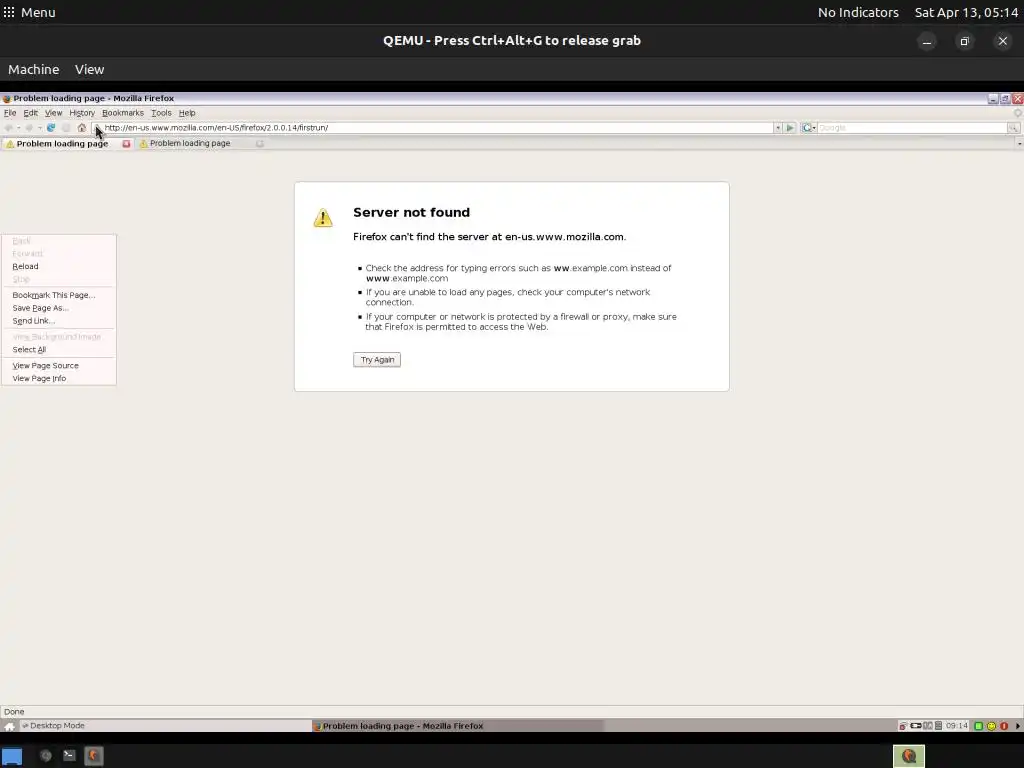Click the green square tray icon
Image resolution: width=1024 pixels, height=768 pixels.
979,726
